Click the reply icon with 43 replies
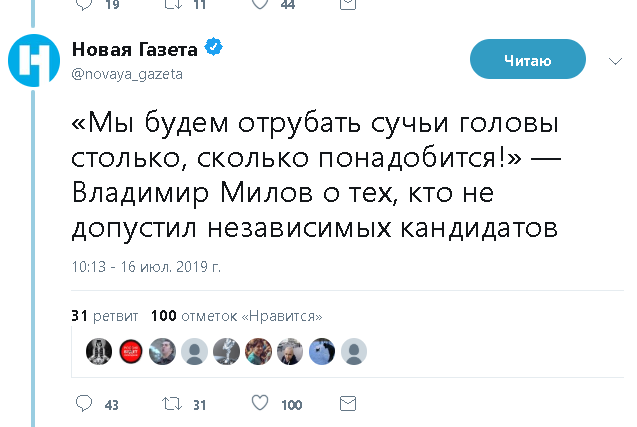The image size is (637, 427). point(84,404)
